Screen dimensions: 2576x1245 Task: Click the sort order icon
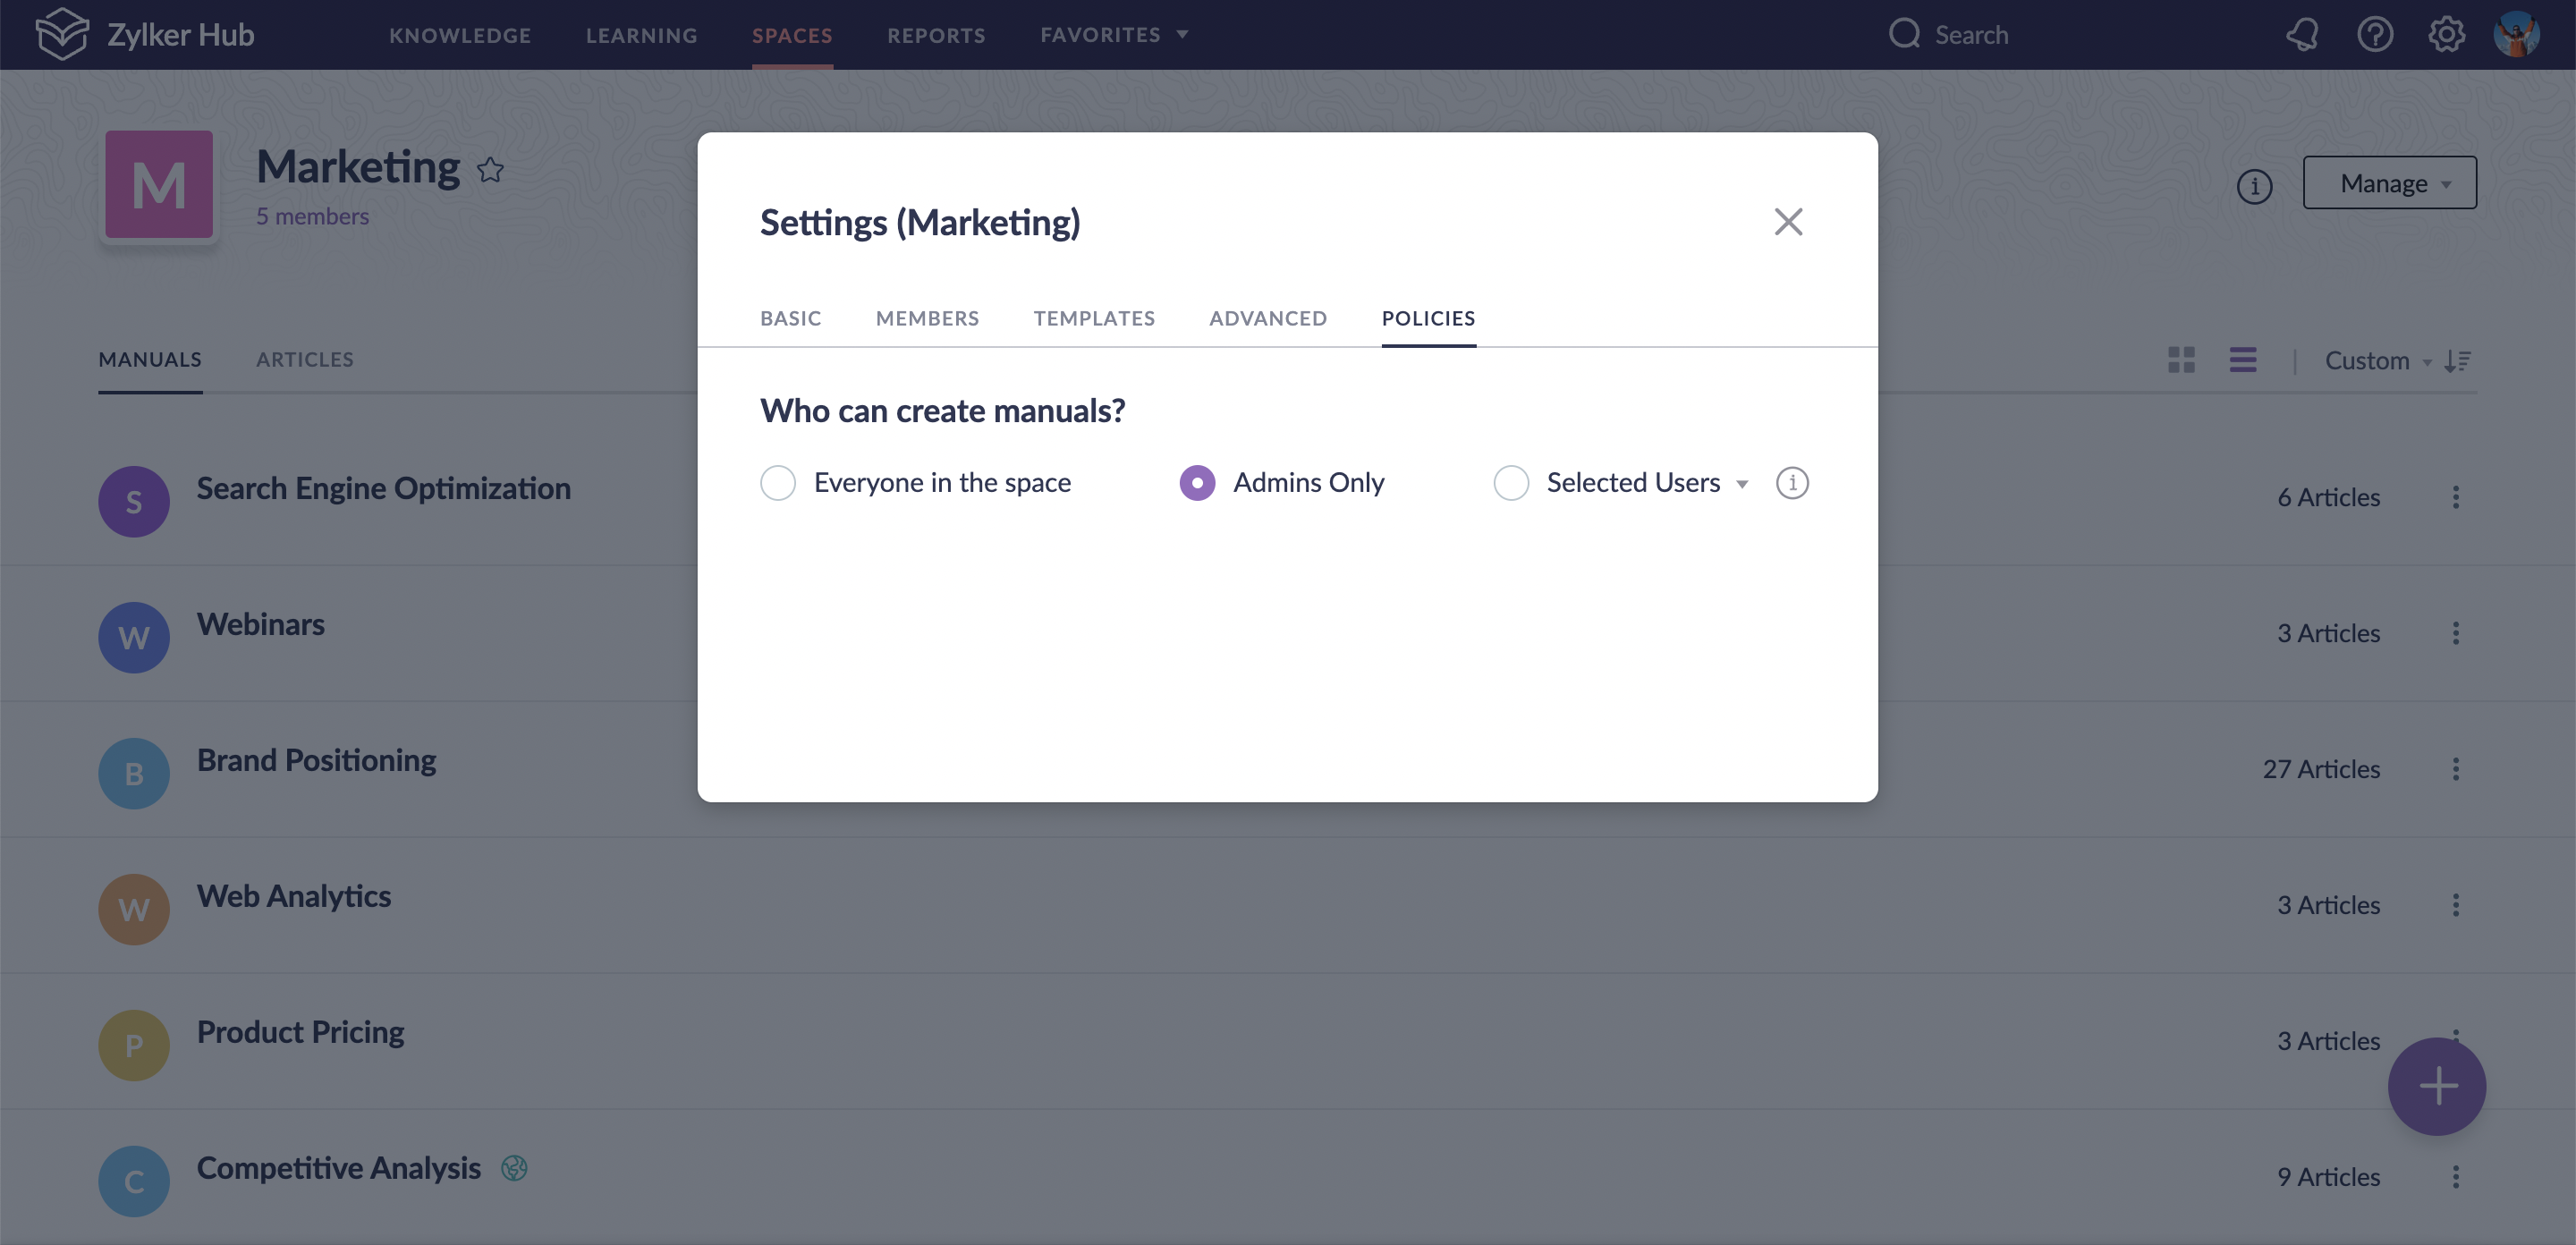point(2457,360)
